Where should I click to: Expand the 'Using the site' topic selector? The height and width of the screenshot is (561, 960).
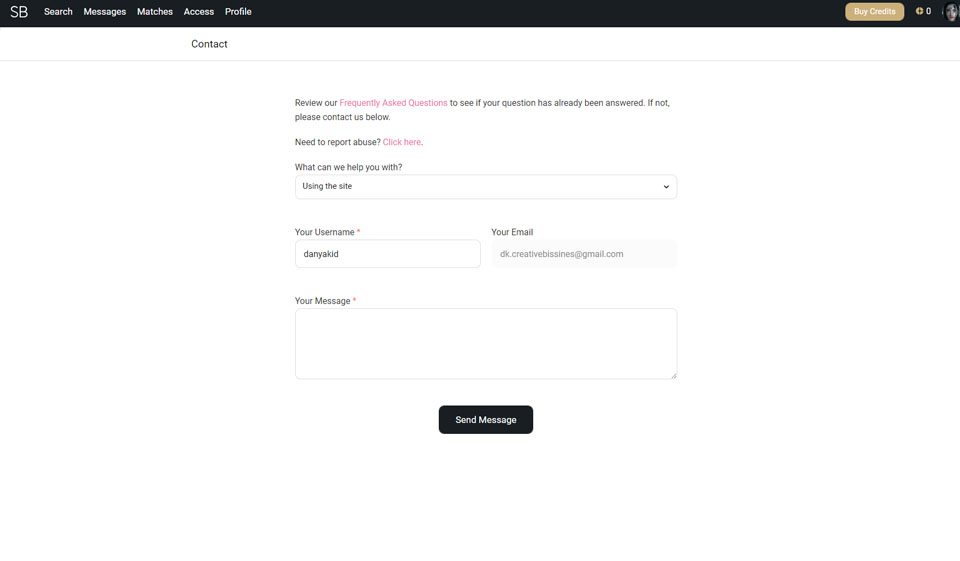(485, 187)
